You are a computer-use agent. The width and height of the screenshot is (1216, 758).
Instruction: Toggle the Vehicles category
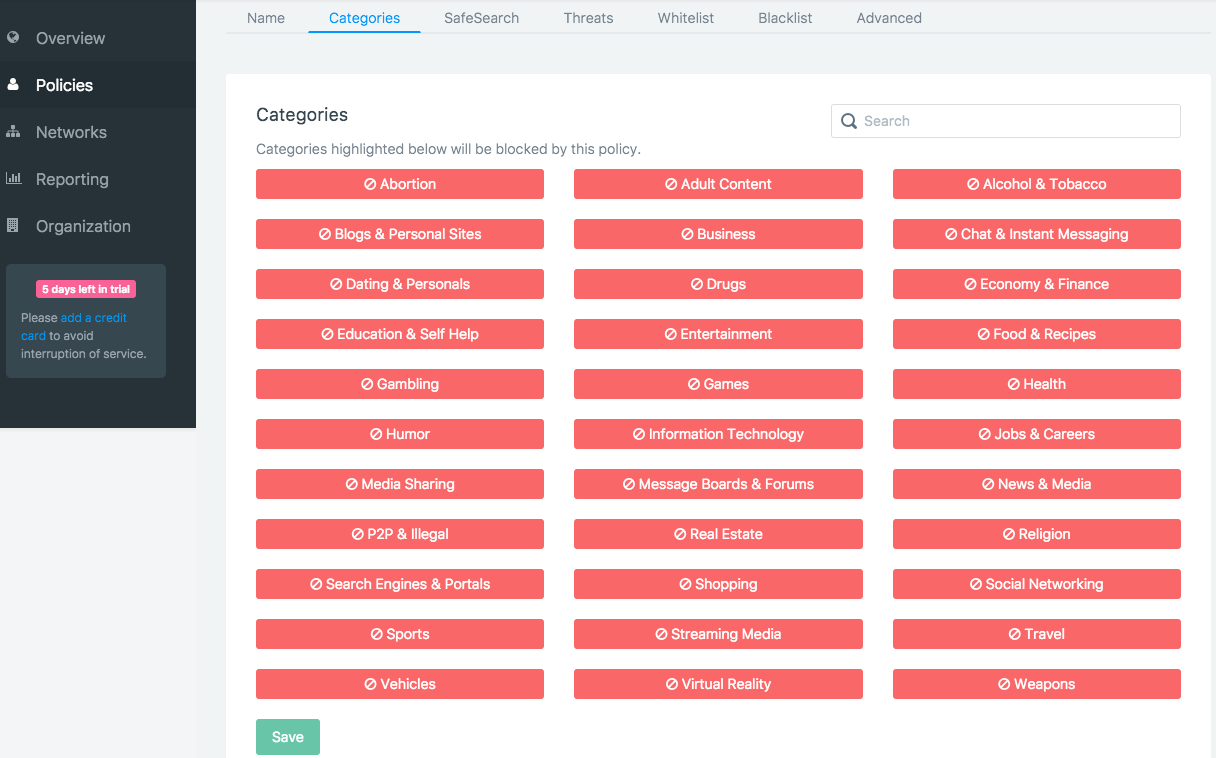click(x=400, y=684)
